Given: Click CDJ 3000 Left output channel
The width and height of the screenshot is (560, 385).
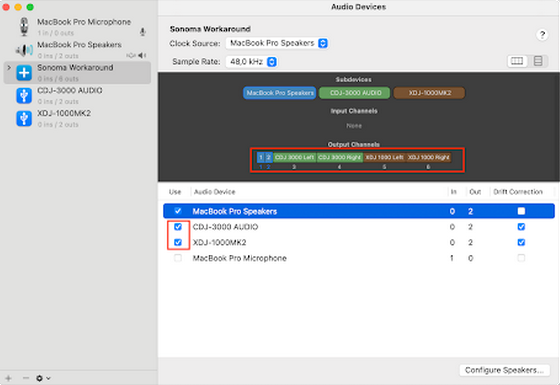Looking at the screenshot, I should [x=295, y=158].
